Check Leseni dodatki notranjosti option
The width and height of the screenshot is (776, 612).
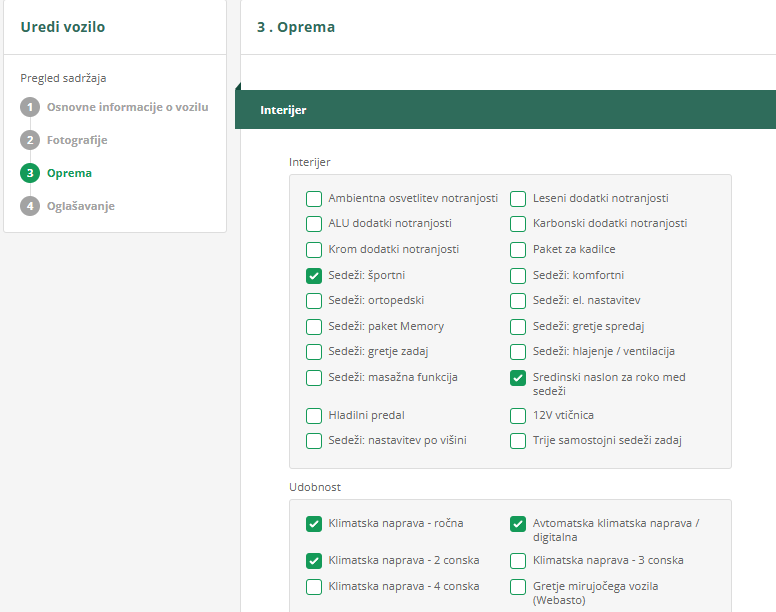coord(518,198)
